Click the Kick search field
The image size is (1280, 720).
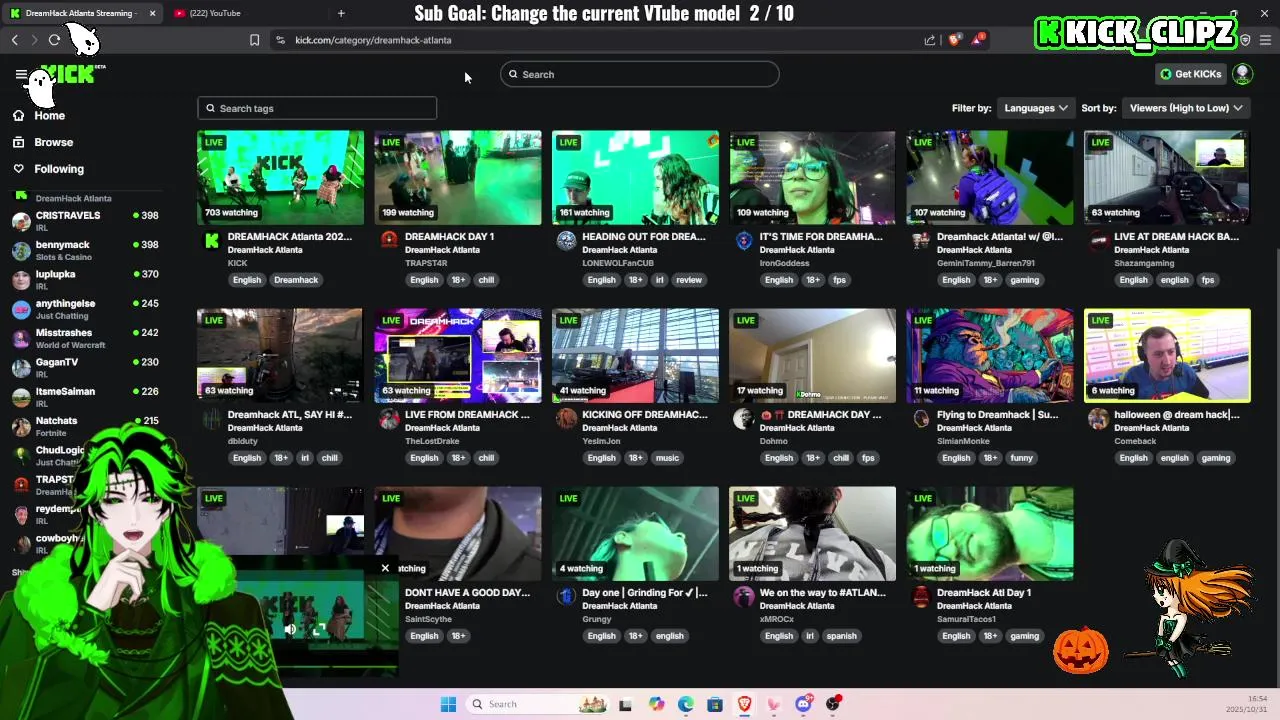click(640, 74)
